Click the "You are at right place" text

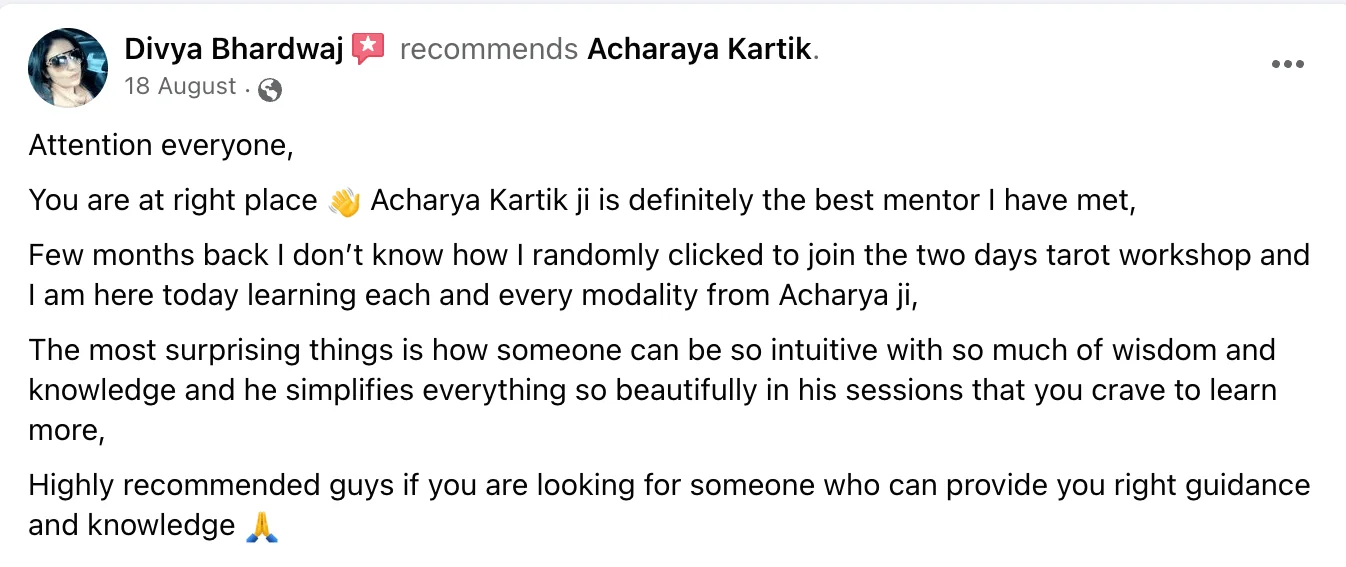click(173, 201)
